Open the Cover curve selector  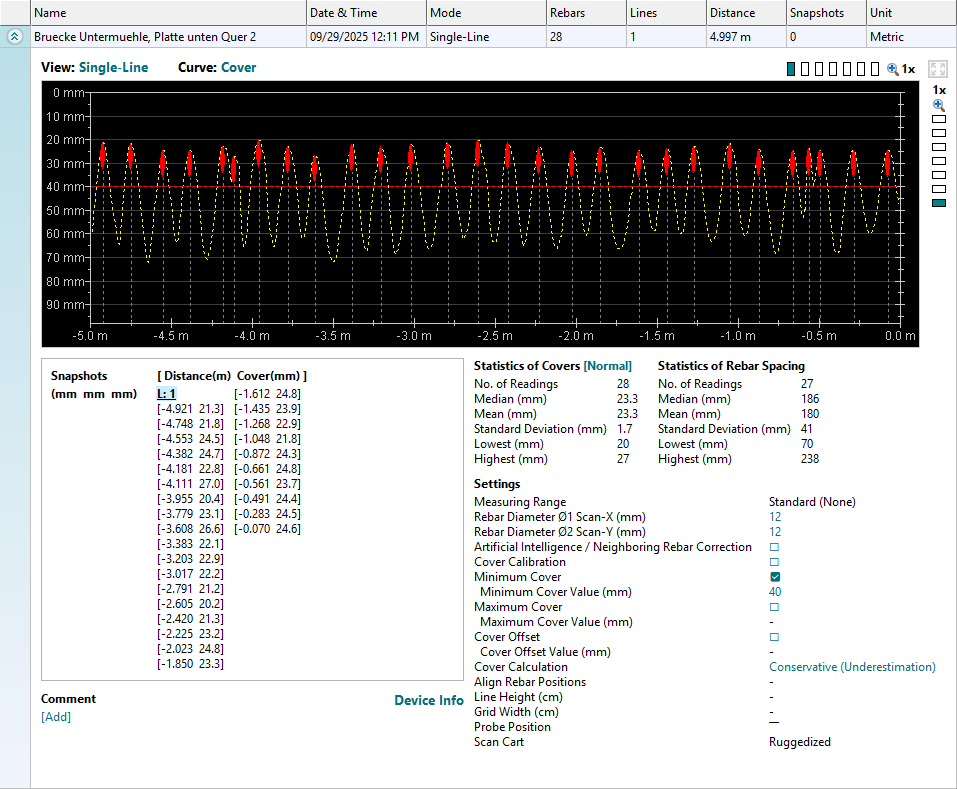[238, 68]
